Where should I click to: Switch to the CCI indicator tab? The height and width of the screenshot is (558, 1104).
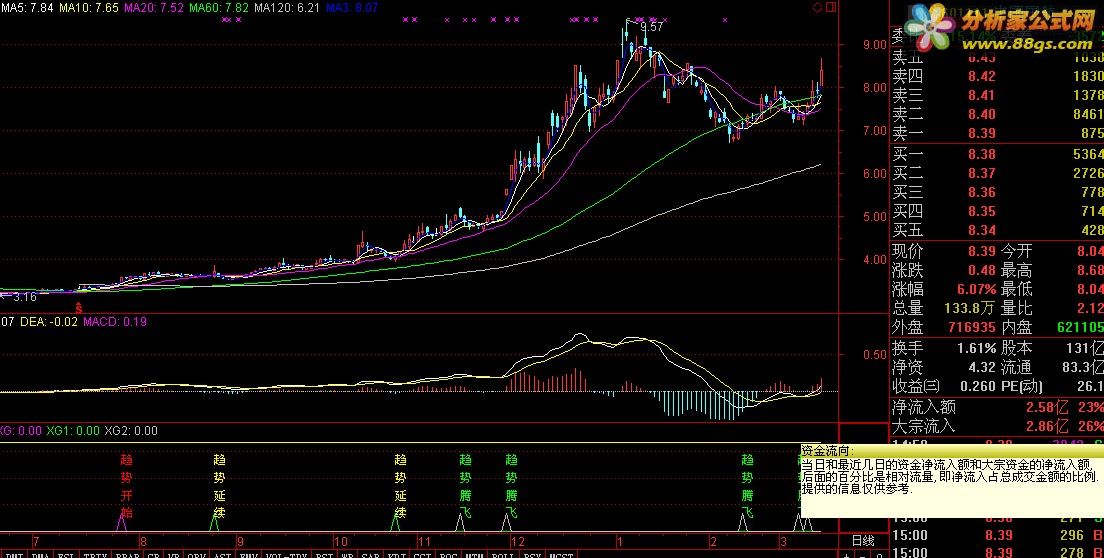423,554
